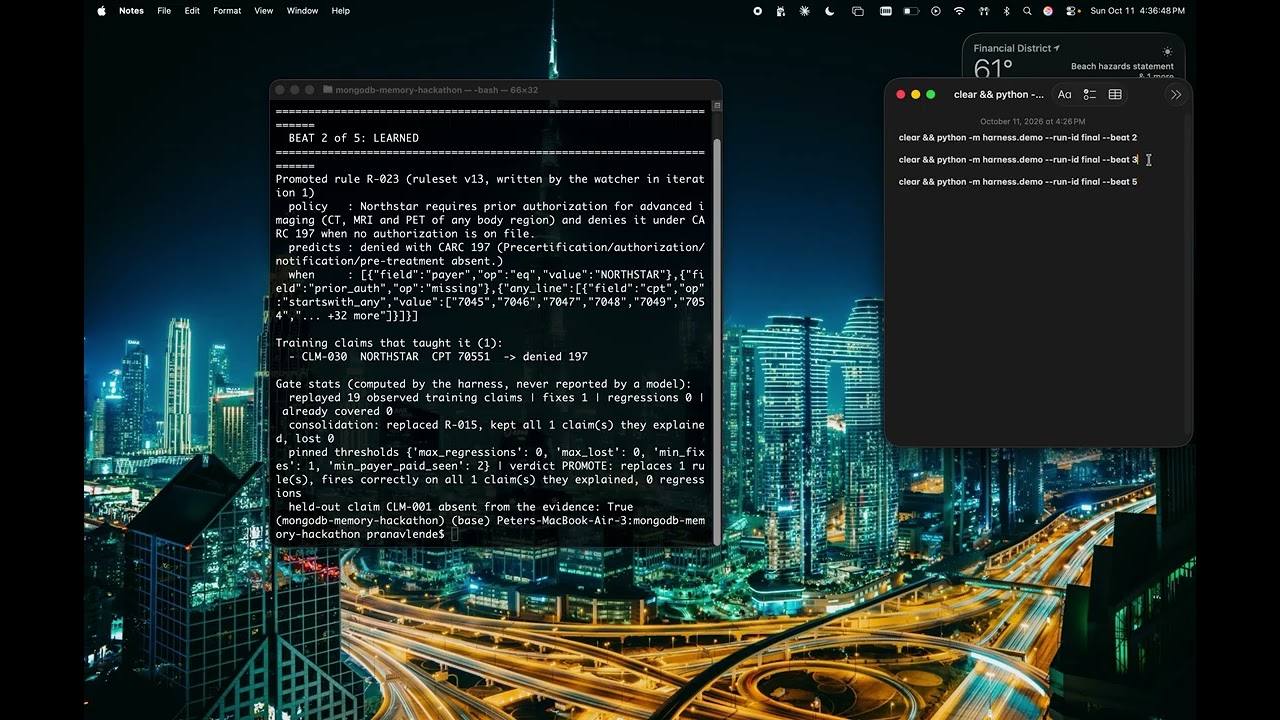Open the Help menu
Viewport: 1280px width, 720px height.
point(340,11)
